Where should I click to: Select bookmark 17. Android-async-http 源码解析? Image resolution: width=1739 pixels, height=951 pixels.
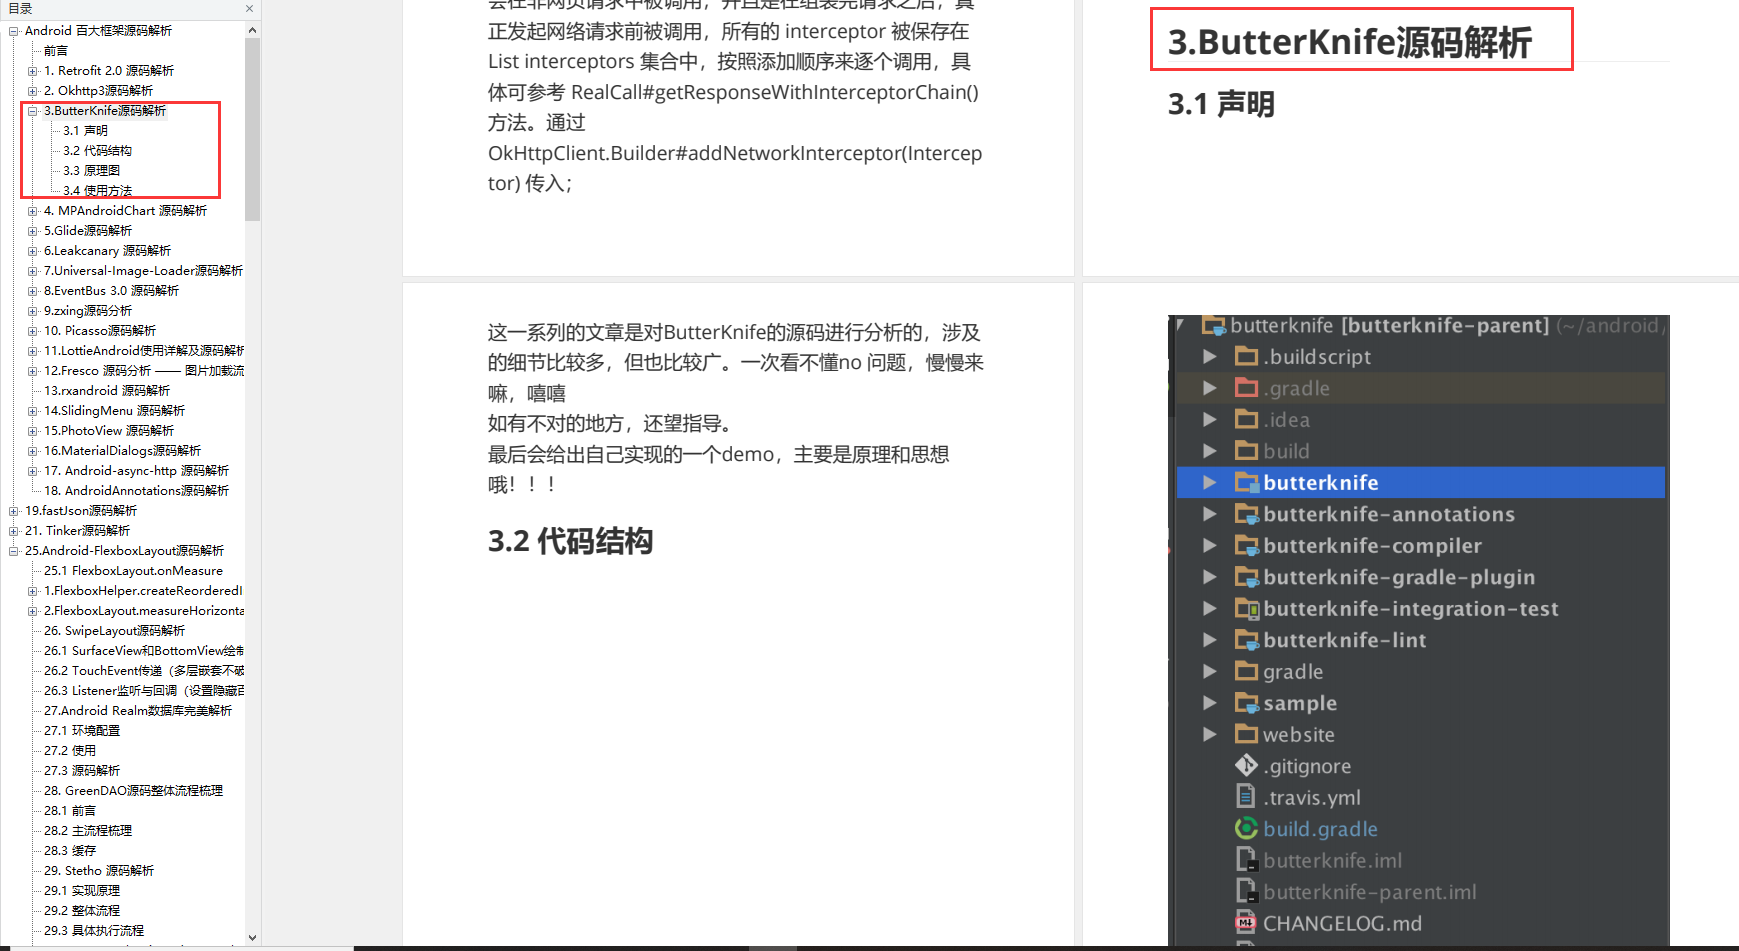(x=136, y=471)
